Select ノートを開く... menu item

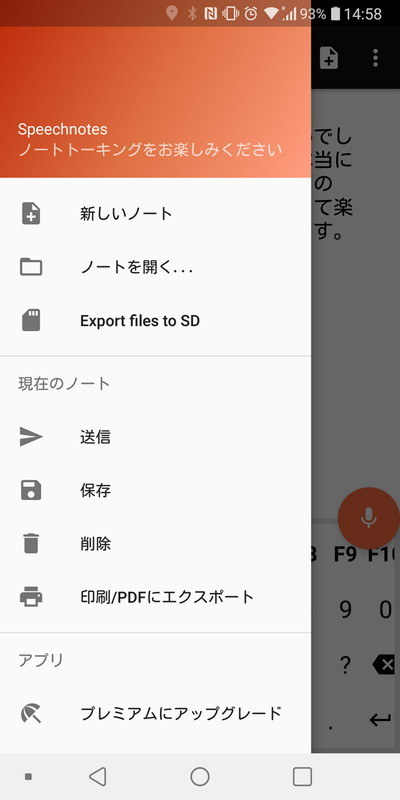(x=156, y=267)
